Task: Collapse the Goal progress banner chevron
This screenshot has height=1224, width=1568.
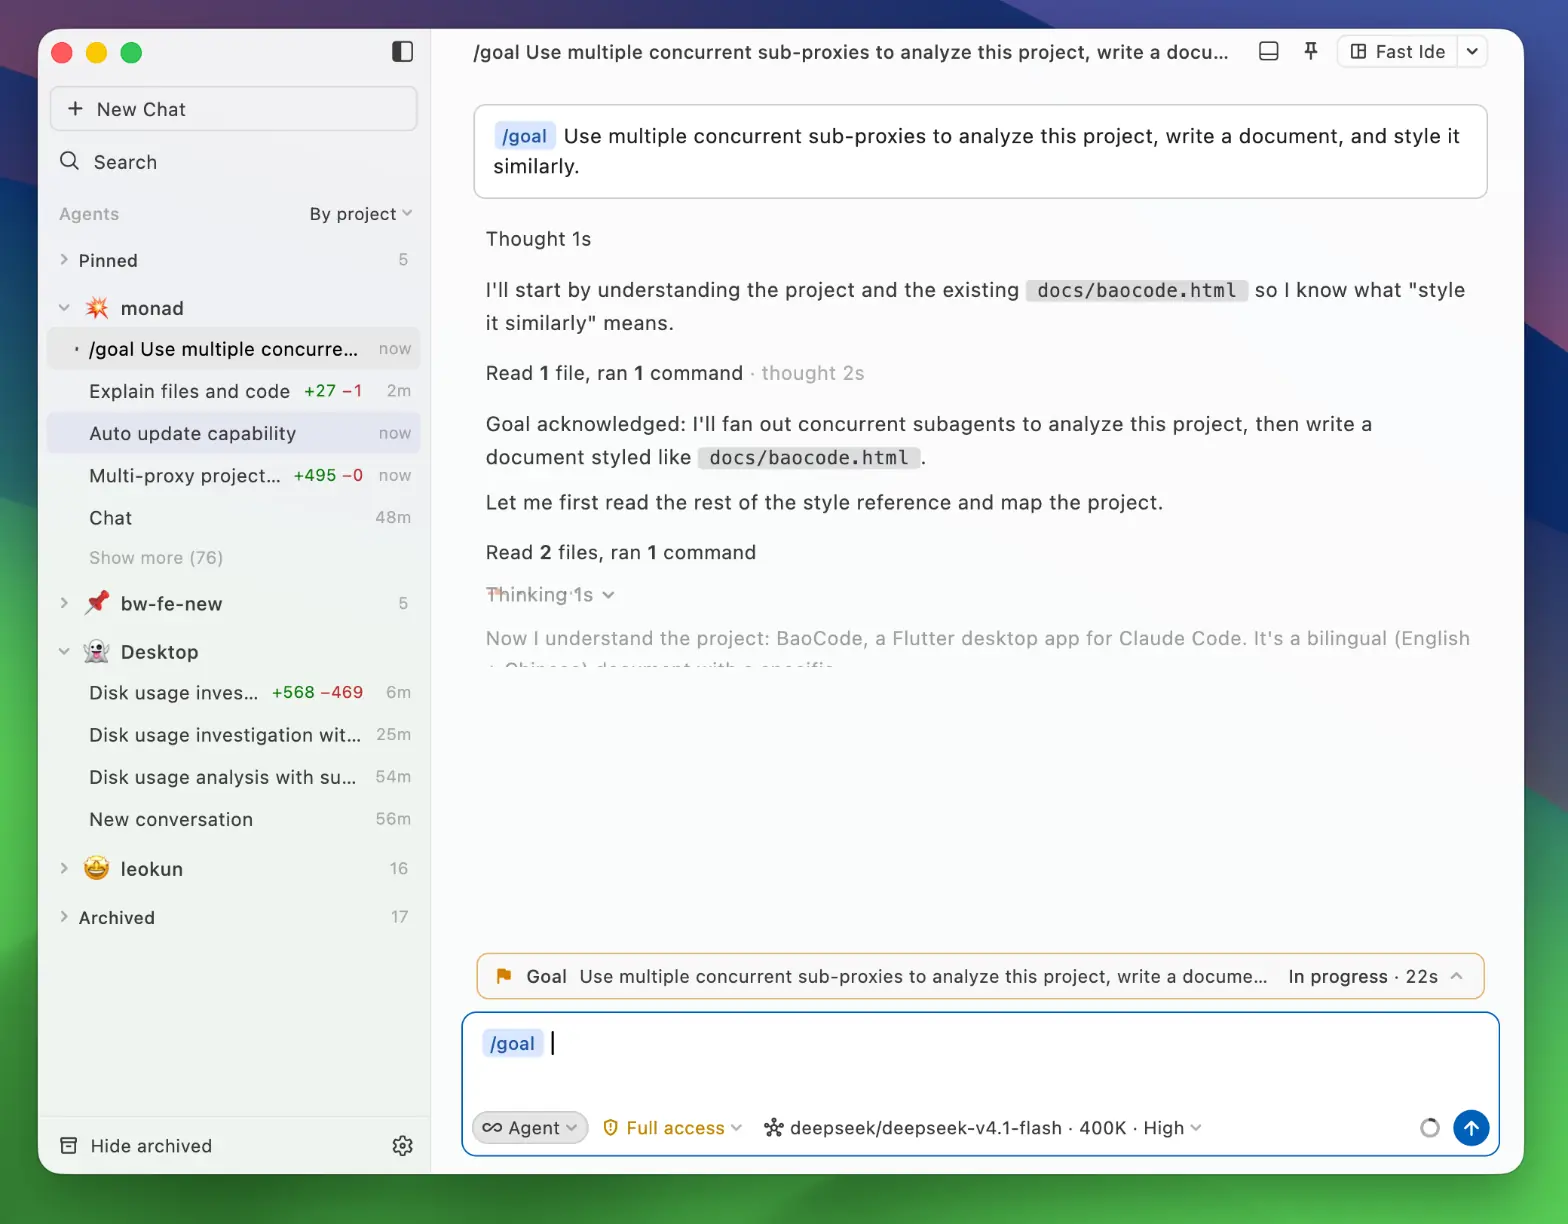Action: [x=1456, y=976]
